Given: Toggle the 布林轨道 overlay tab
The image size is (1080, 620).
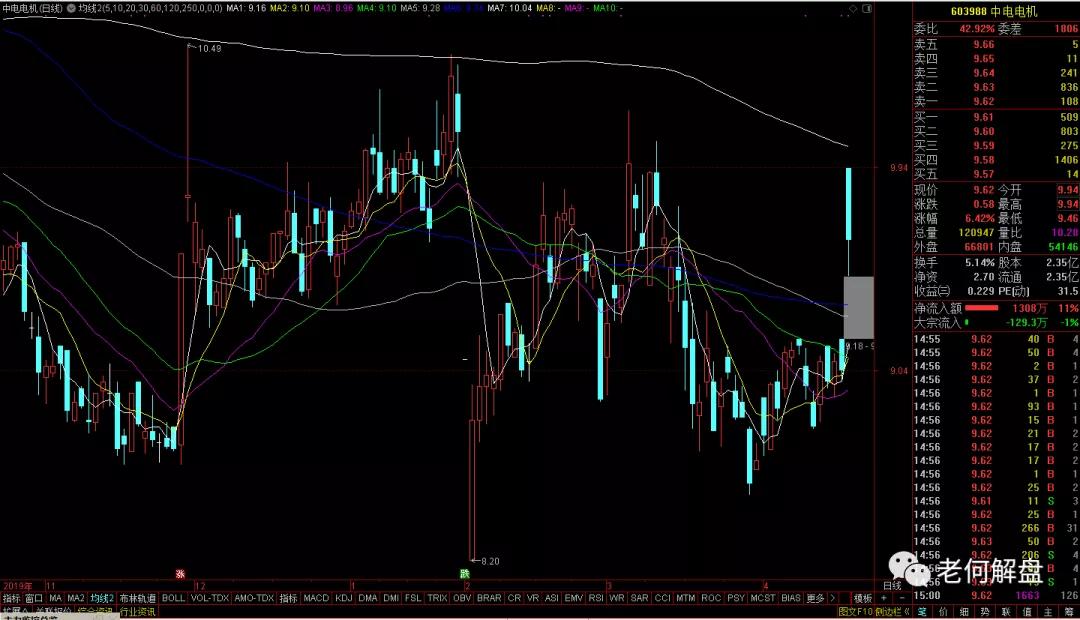Looking at the screenshot, I should click(138, 598).
